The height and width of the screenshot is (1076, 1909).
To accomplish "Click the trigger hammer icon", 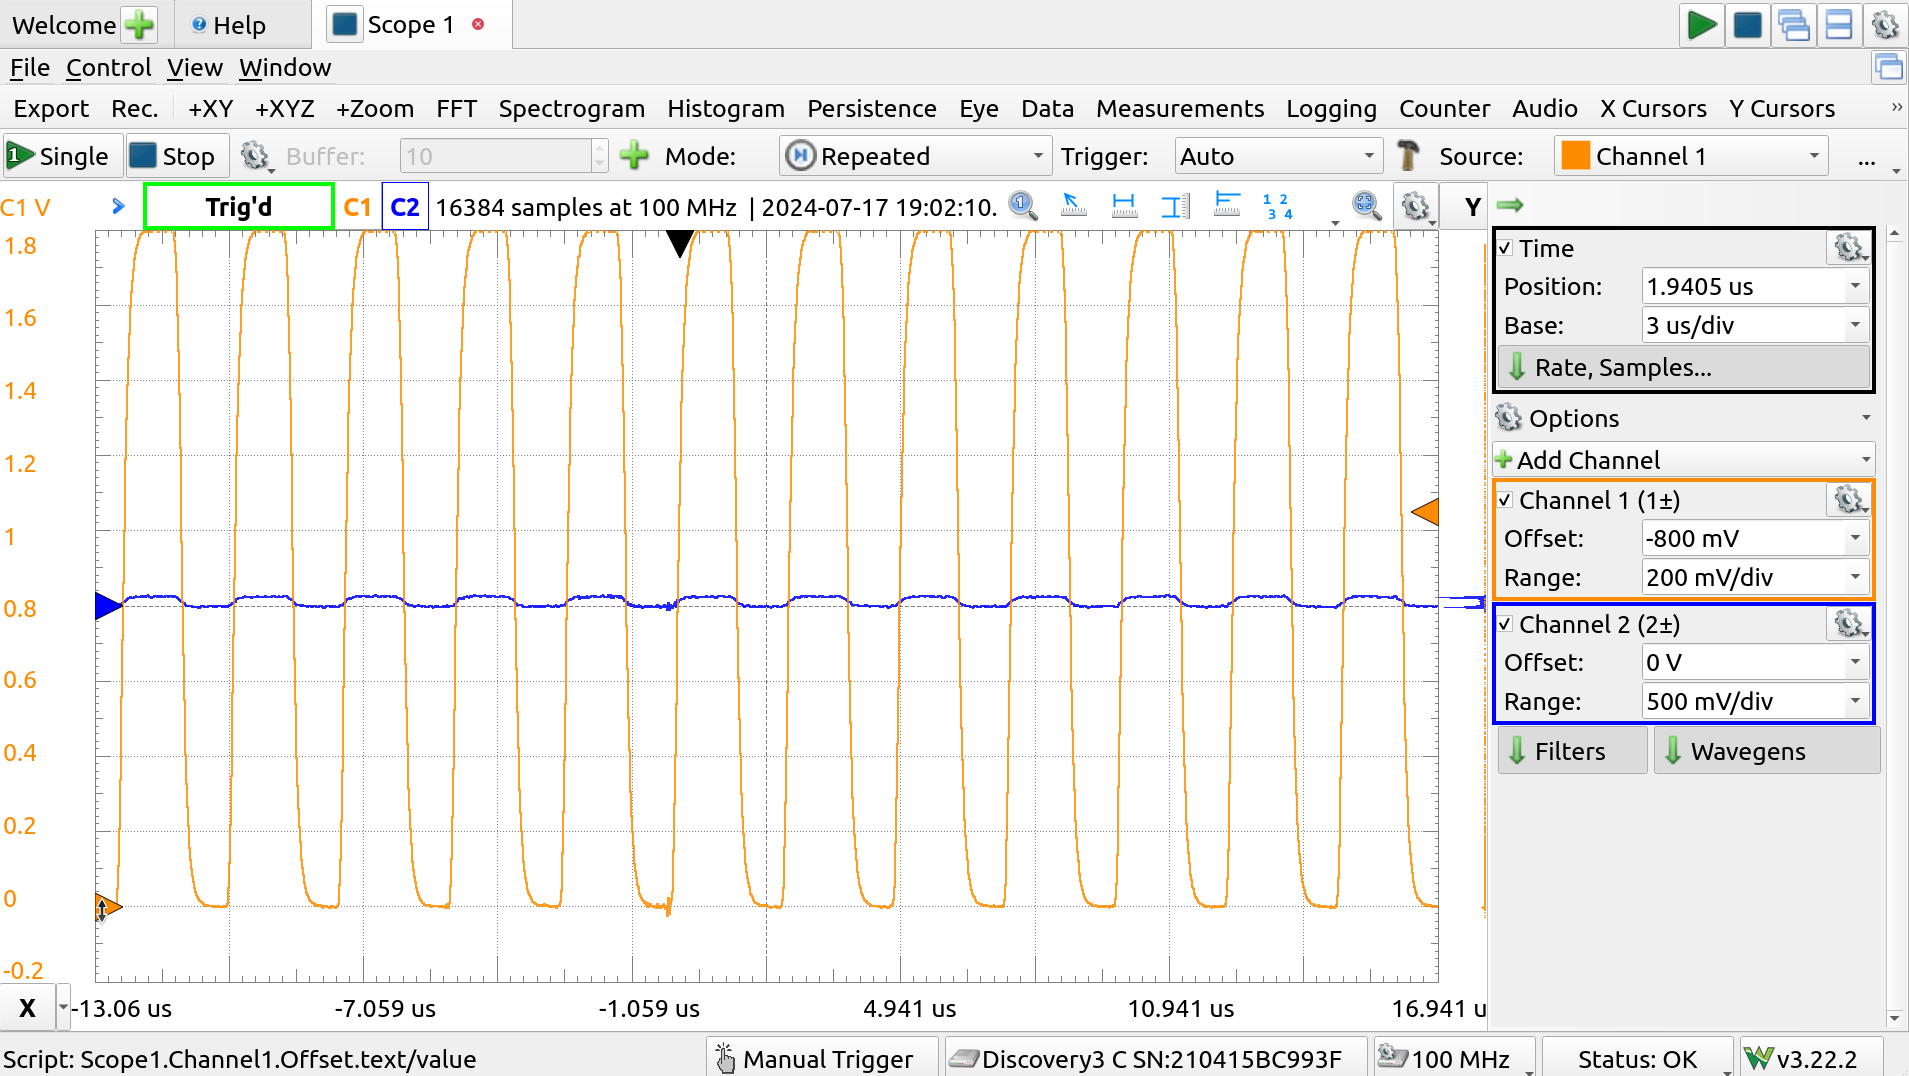I will coord(1408,156).
